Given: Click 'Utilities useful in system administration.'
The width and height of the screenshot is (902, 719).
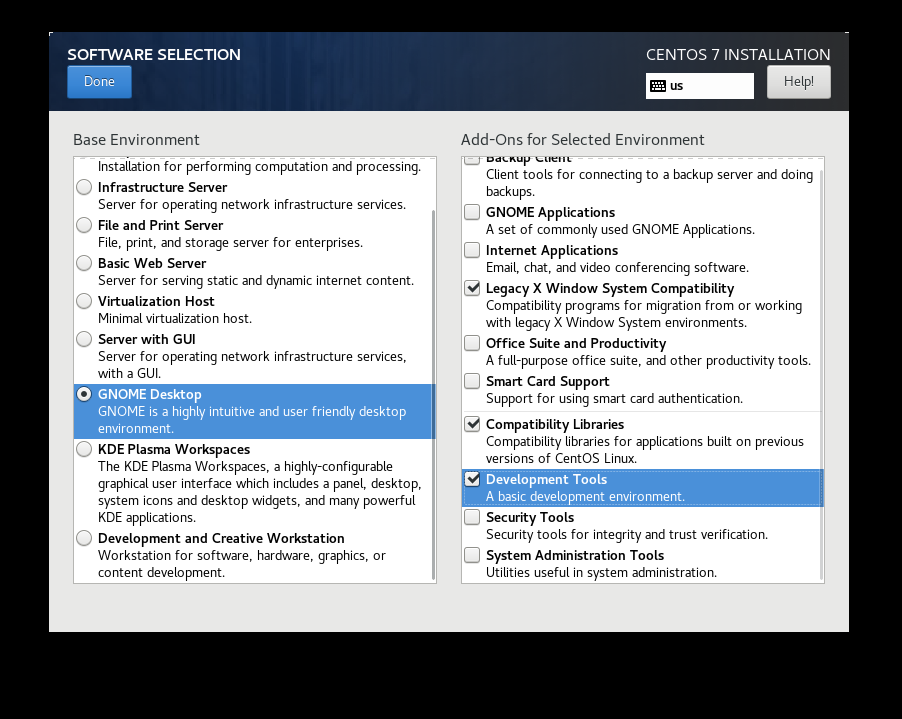Looking at the screenshot, I should tap(601, 572).
